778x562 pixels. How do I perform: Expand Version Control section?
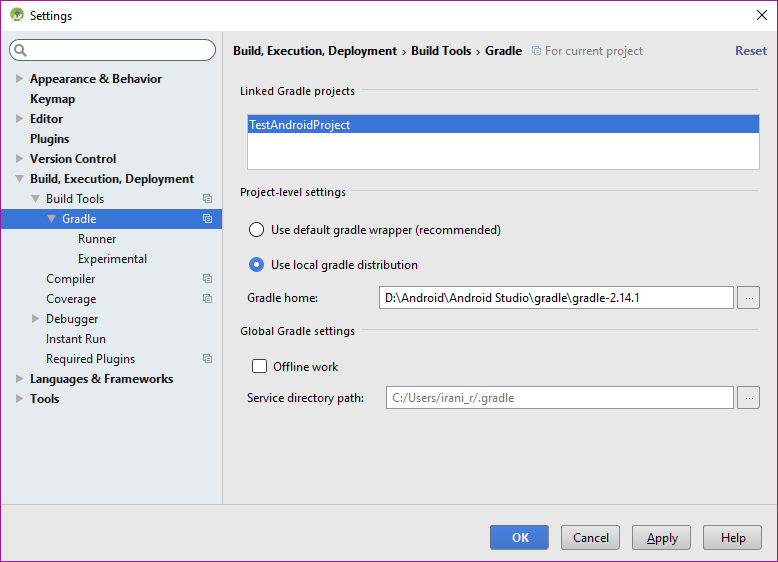point(19,158)
